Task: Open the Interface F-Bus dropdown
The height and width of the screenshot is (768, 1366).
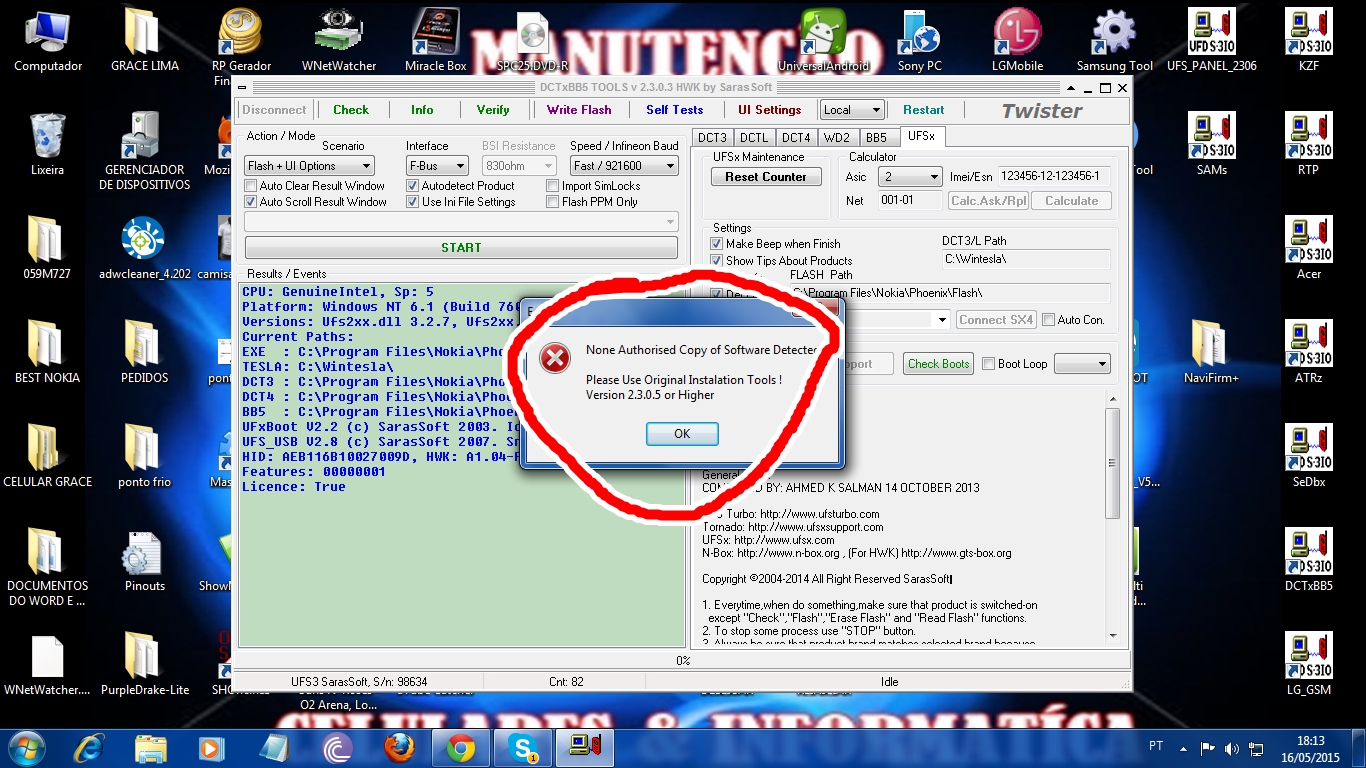Action: 437,166
